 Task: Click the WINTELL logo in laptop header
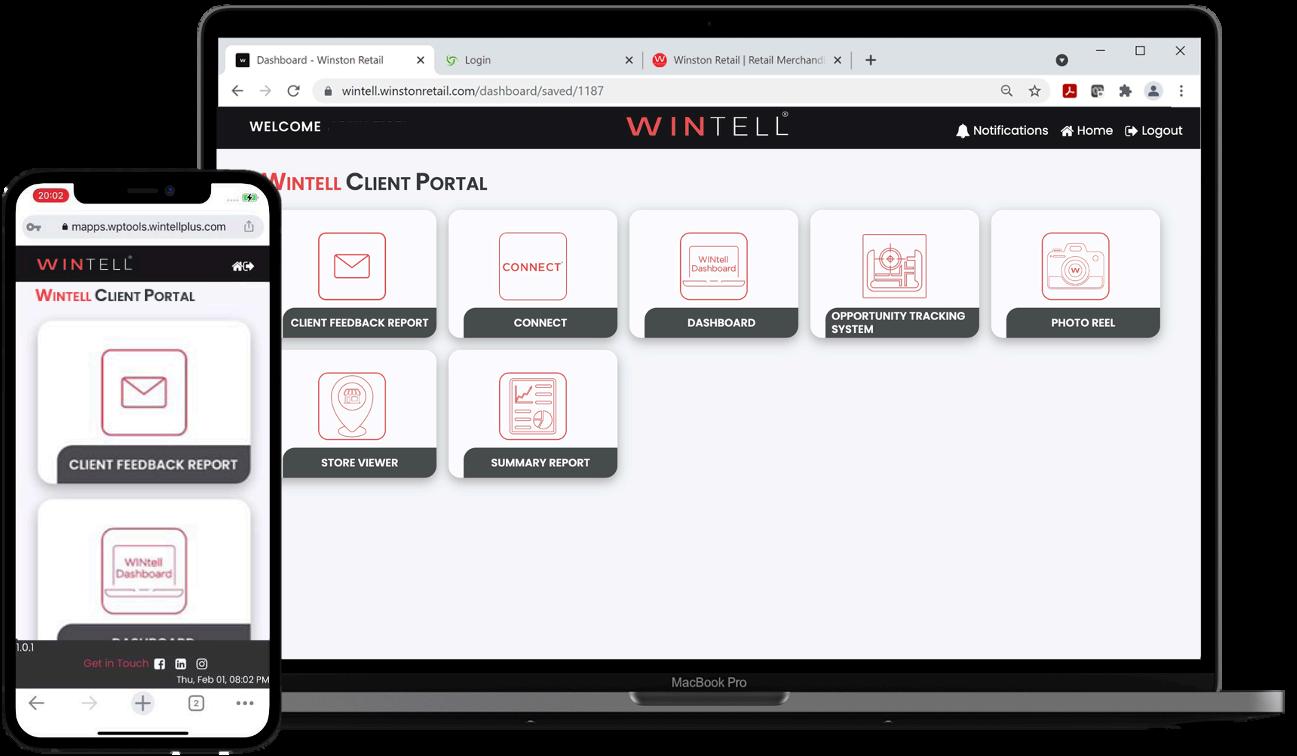[x=707, y=125]
